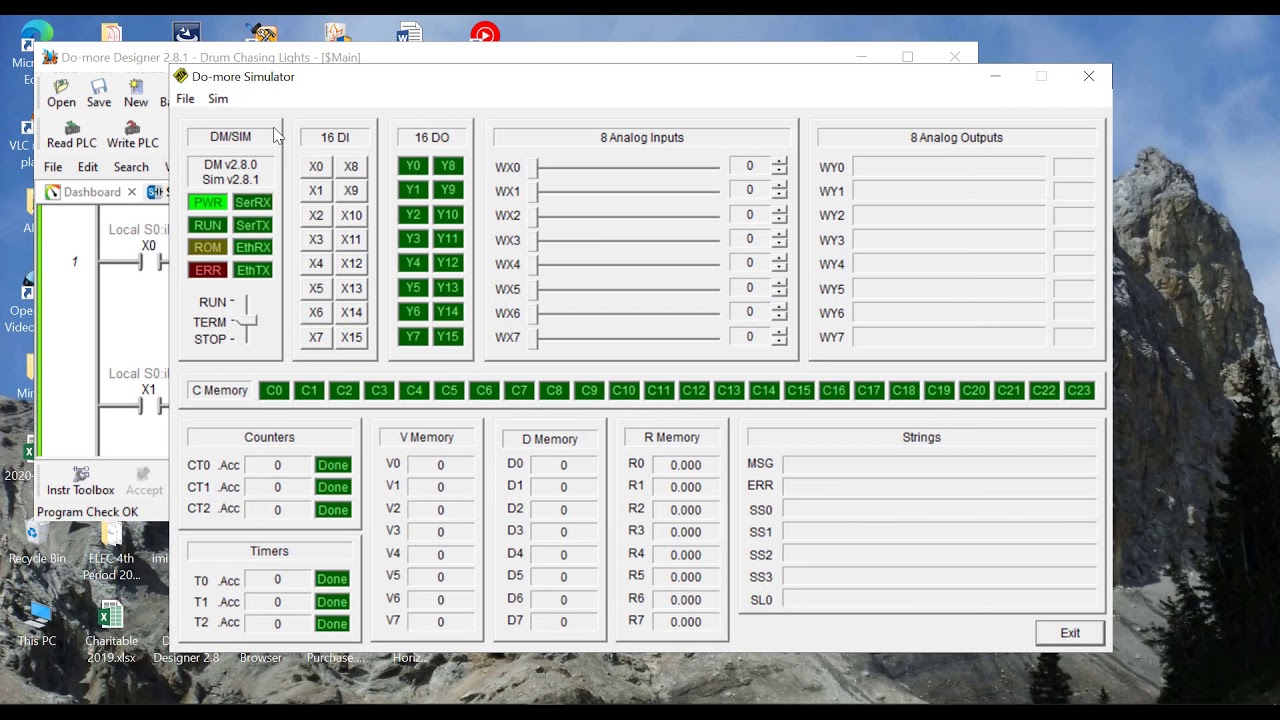Toggle digital input X7
Screen dimensions: 1280x720
pyautogui.click(x=316, y=338)
